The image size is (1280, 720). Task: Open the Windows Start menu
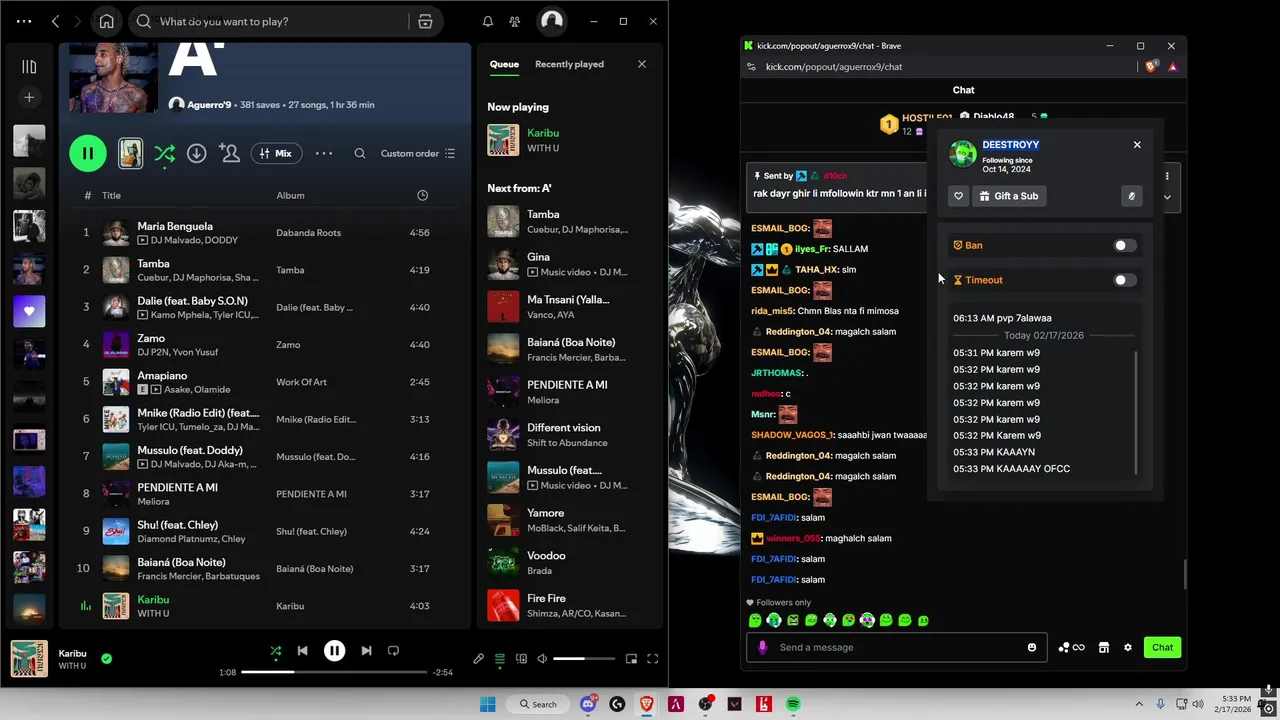(487, 704)
